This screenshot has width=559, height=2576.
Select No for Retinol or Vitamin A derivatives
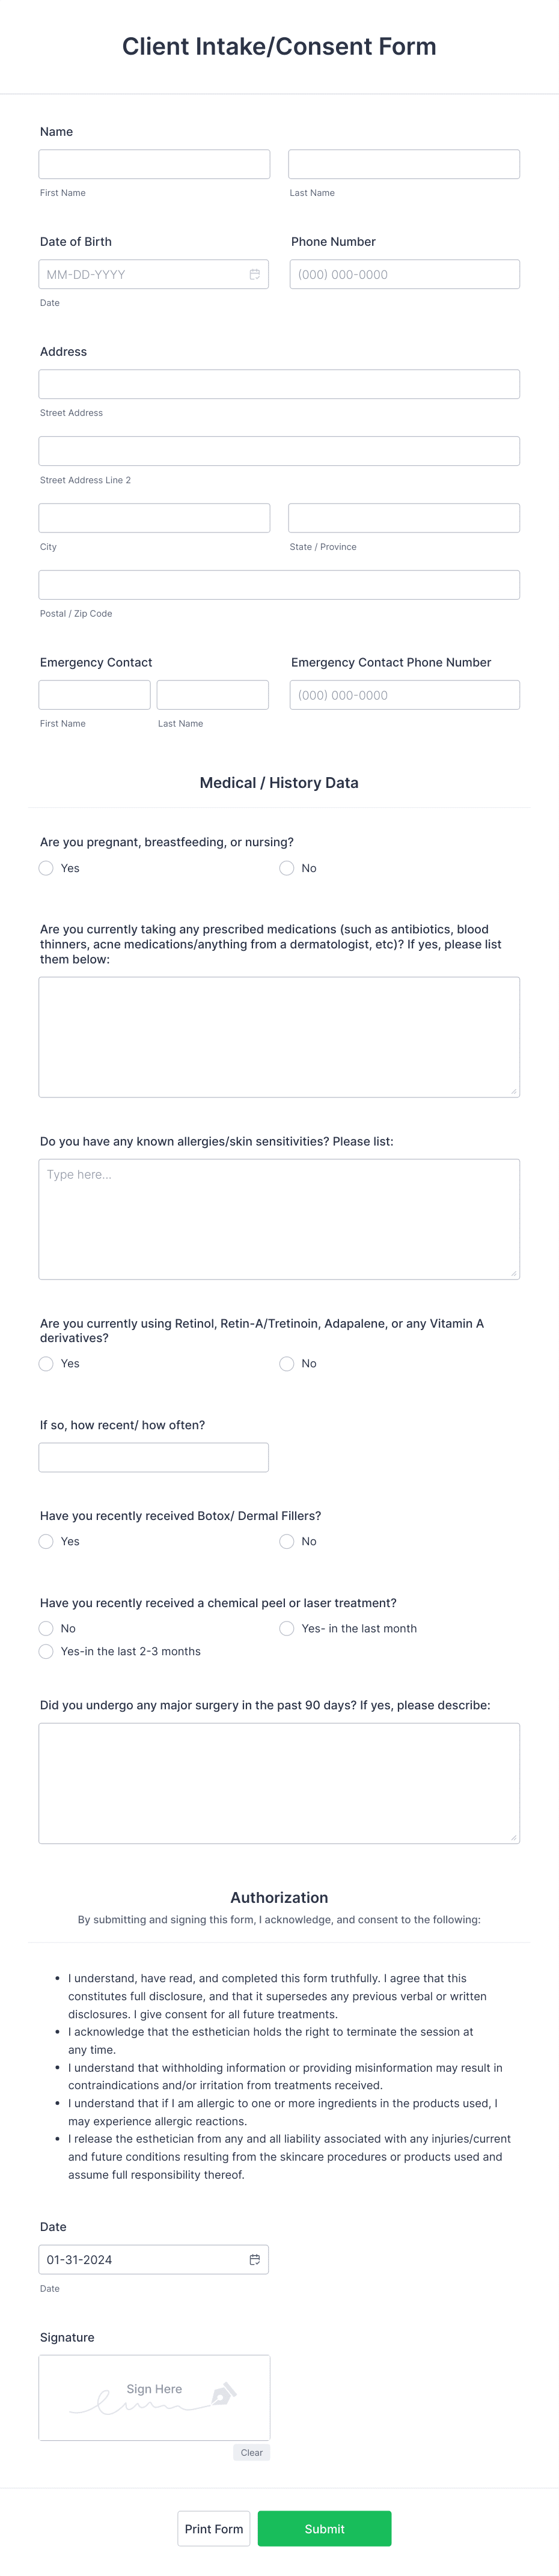pyautogui.click(x=286, y=1363)
